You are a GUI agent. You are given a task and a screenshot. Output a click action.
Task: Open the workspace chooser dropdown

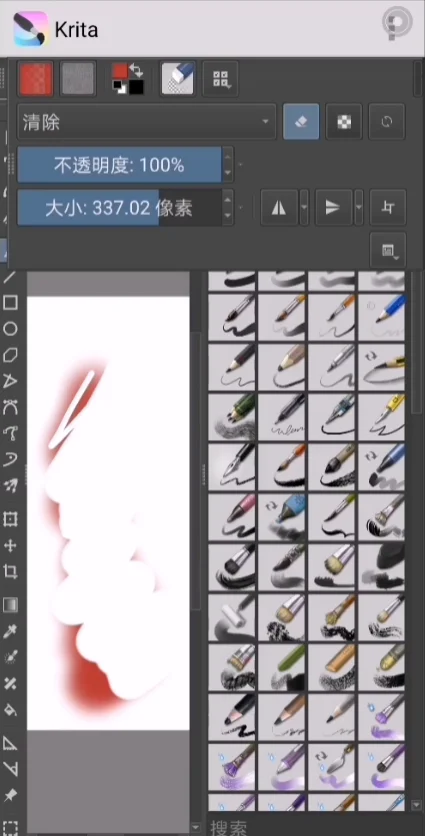point(388,250)
